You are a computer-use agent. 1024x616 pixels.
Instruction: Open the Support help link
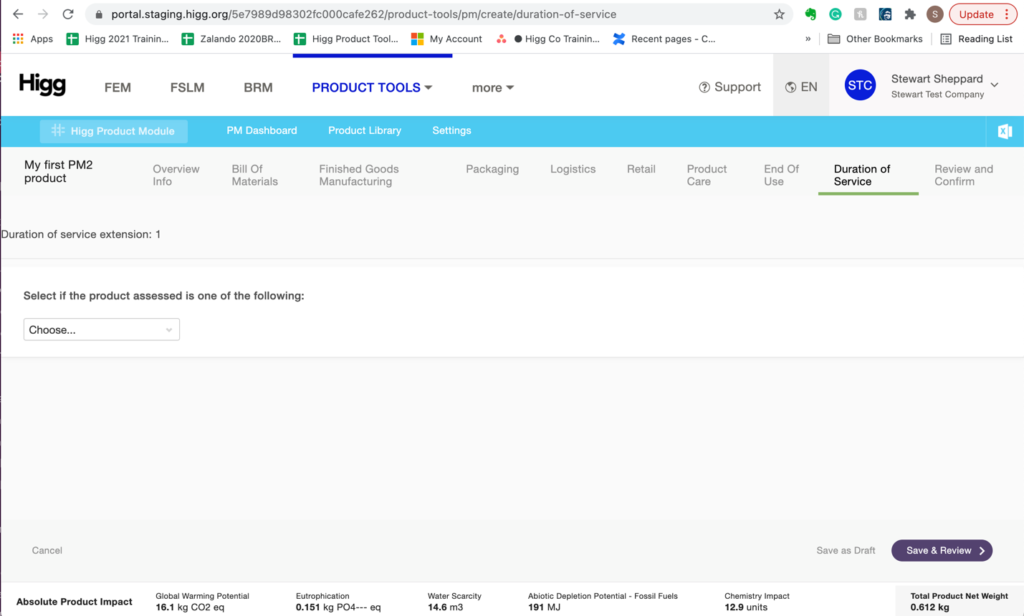(x=729, y=87)
